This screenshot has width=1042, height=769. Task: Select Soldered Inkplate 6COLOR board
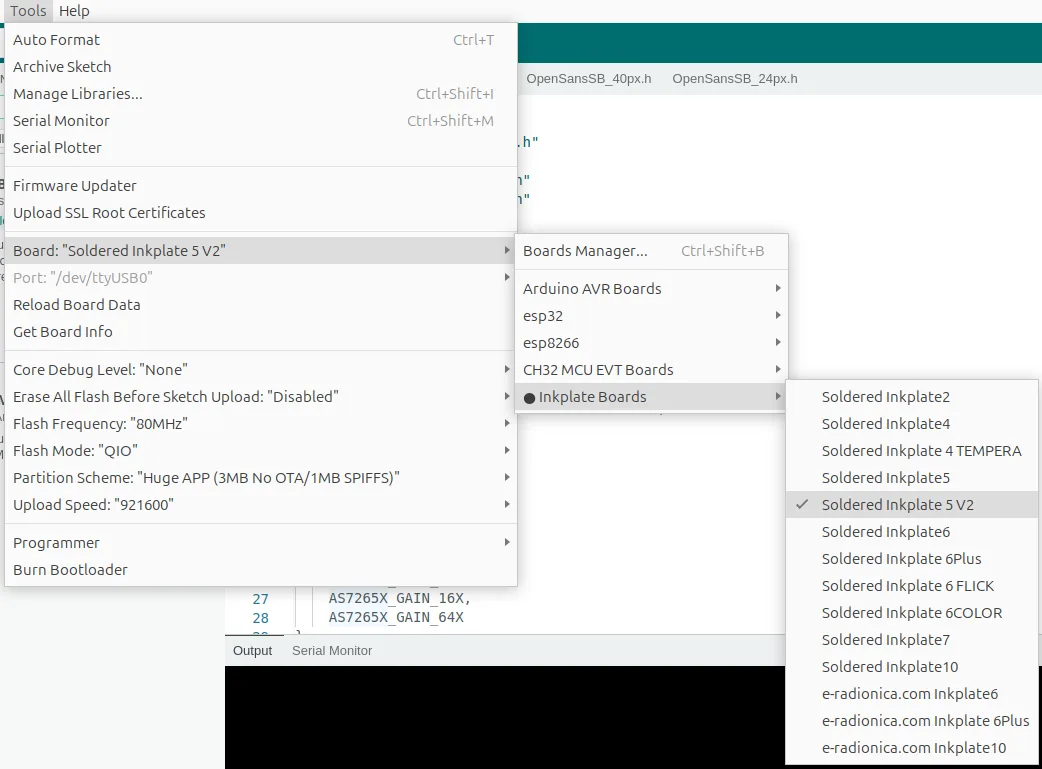point(911,613)
